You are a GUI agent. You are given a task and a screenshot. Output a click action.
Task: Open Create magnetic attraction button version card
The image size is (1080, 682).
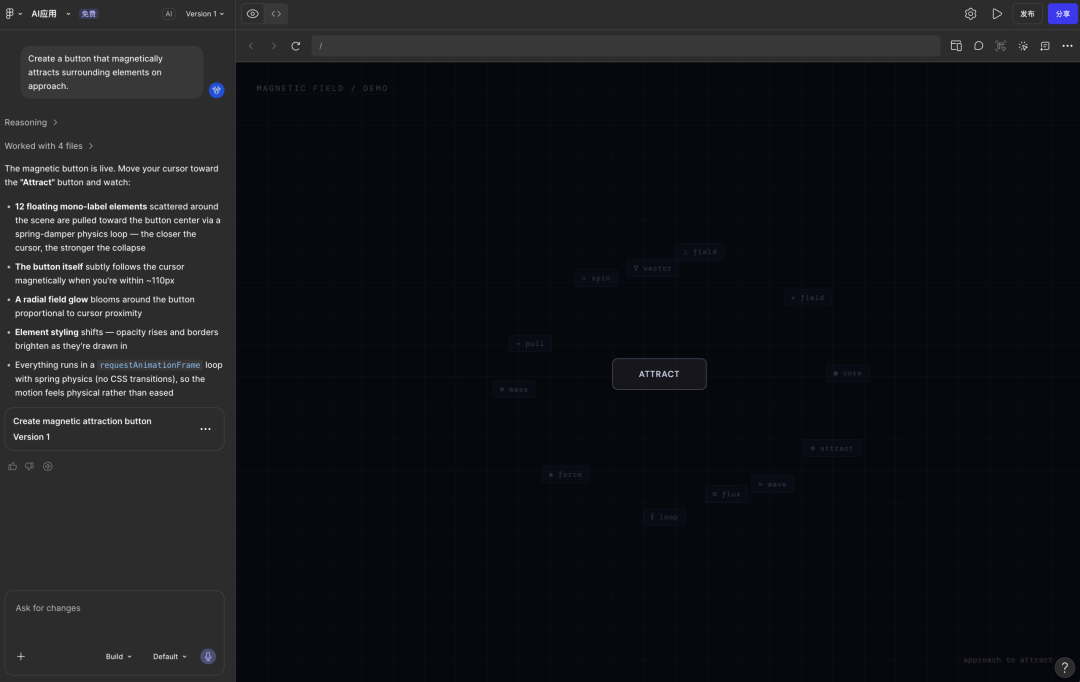click(114, 429)
